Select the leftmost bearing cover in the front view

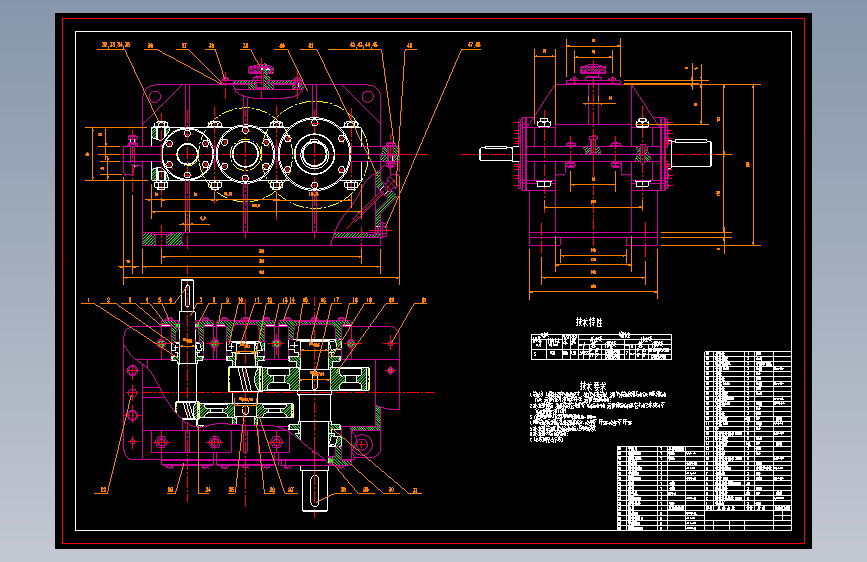(x=187, y=154)
